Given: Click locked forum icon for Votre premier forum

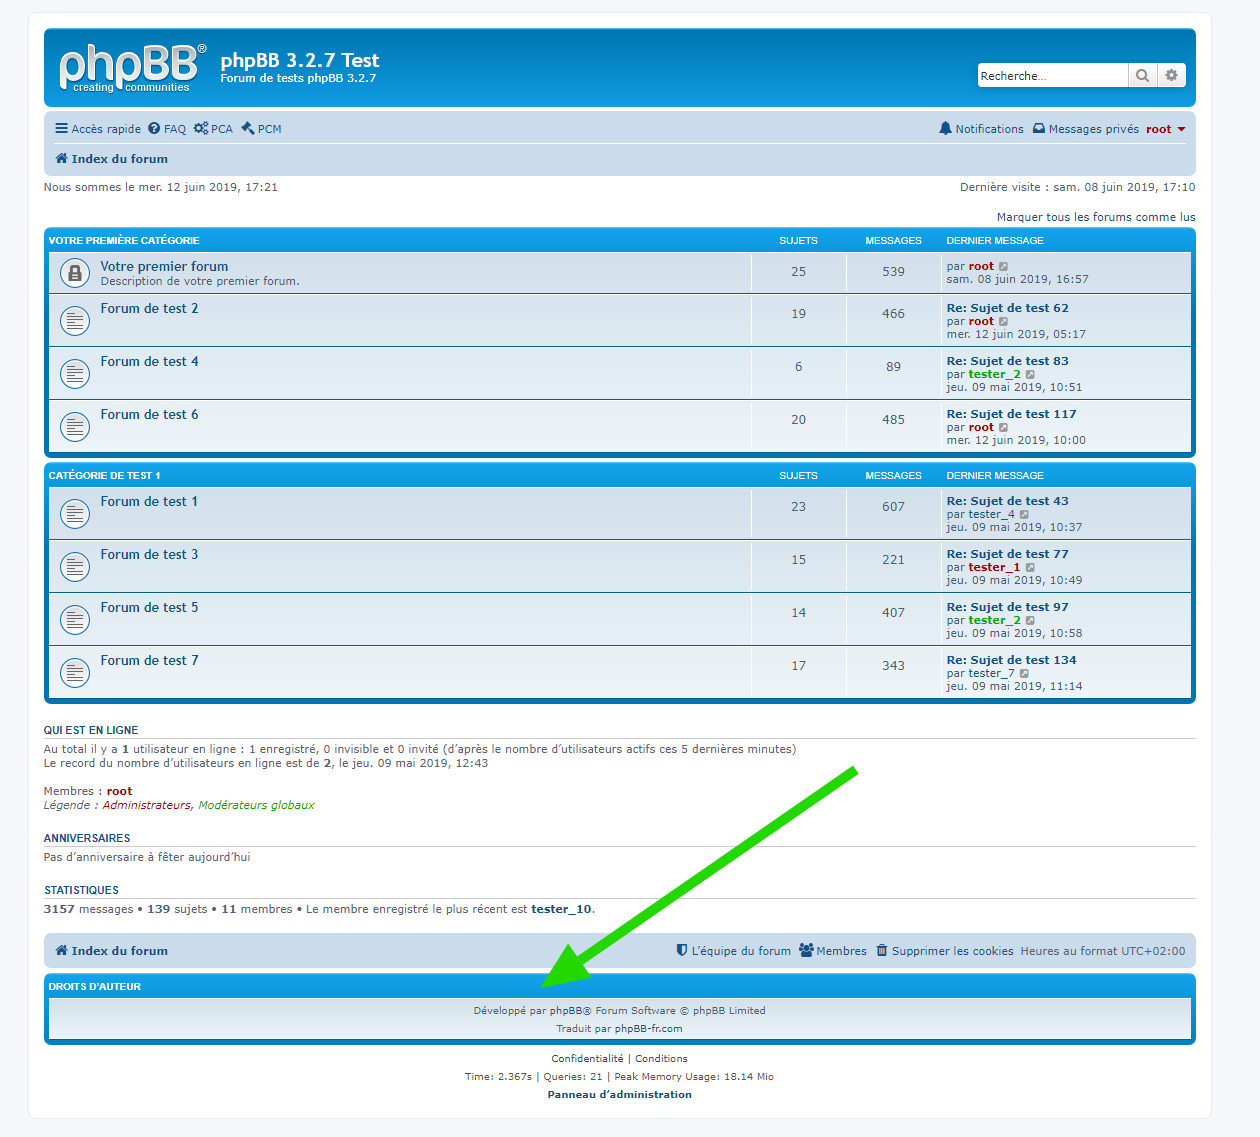Looking at the screenshot, I should coord(75,273).
